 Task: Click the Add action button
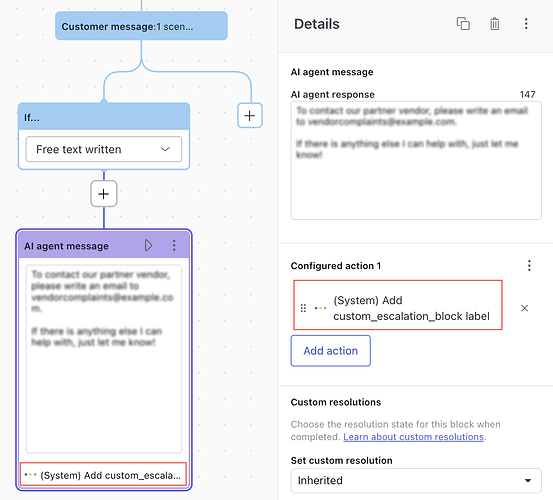[x=330, y=351]
